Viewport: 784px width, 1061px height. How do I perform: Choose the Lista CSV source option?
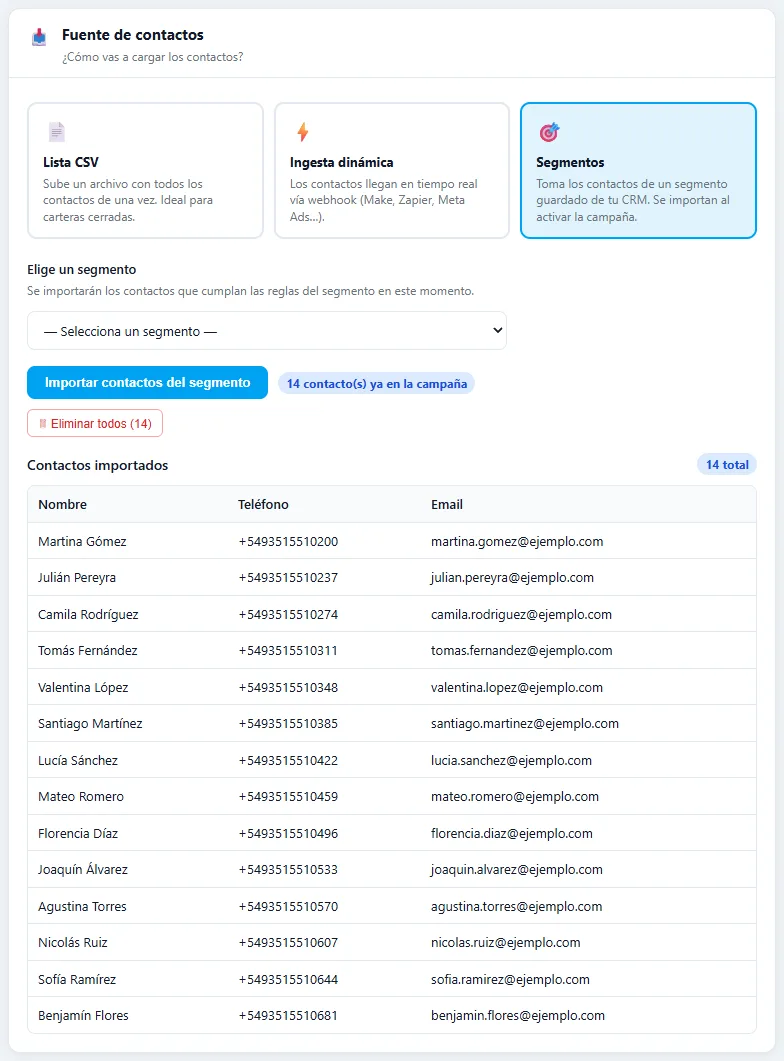pos(145,171)
